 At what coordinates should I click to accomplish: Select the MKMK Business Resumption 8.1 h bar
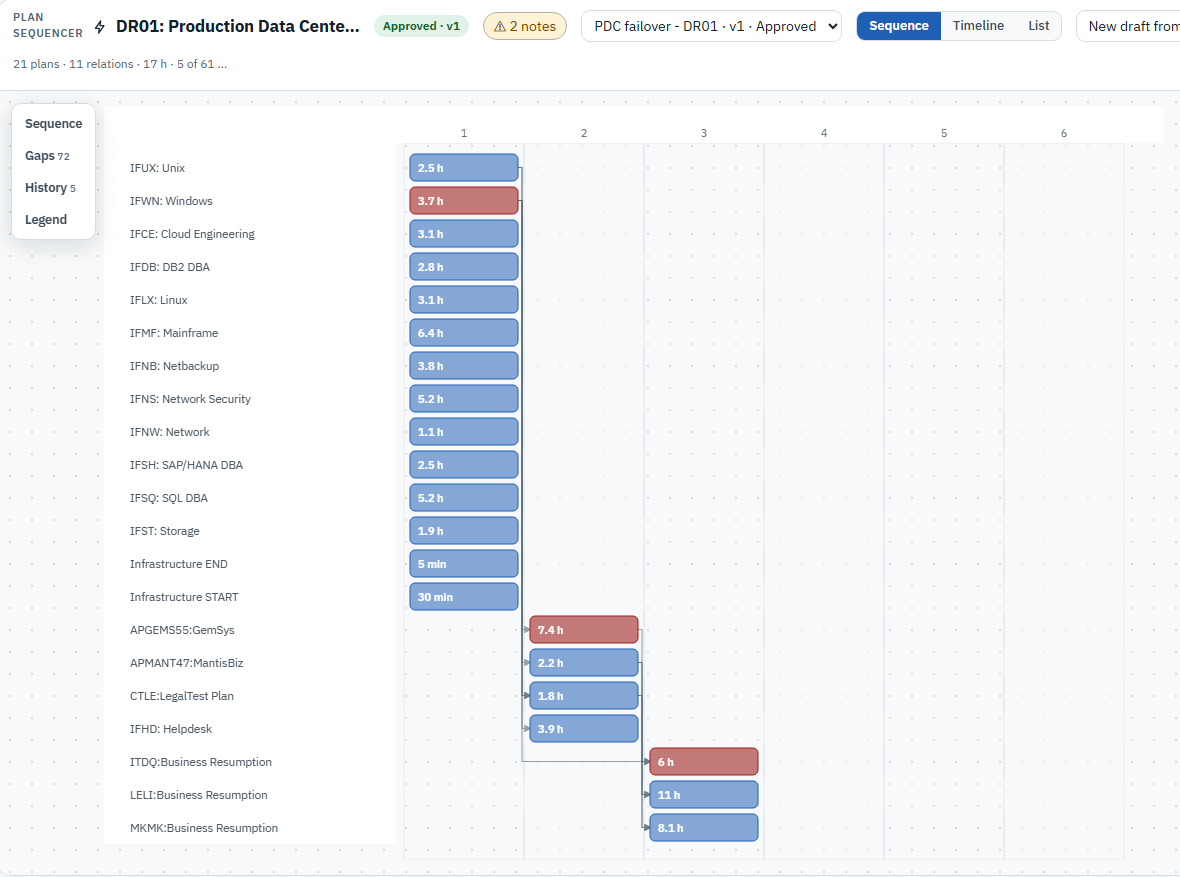point(704,828)
